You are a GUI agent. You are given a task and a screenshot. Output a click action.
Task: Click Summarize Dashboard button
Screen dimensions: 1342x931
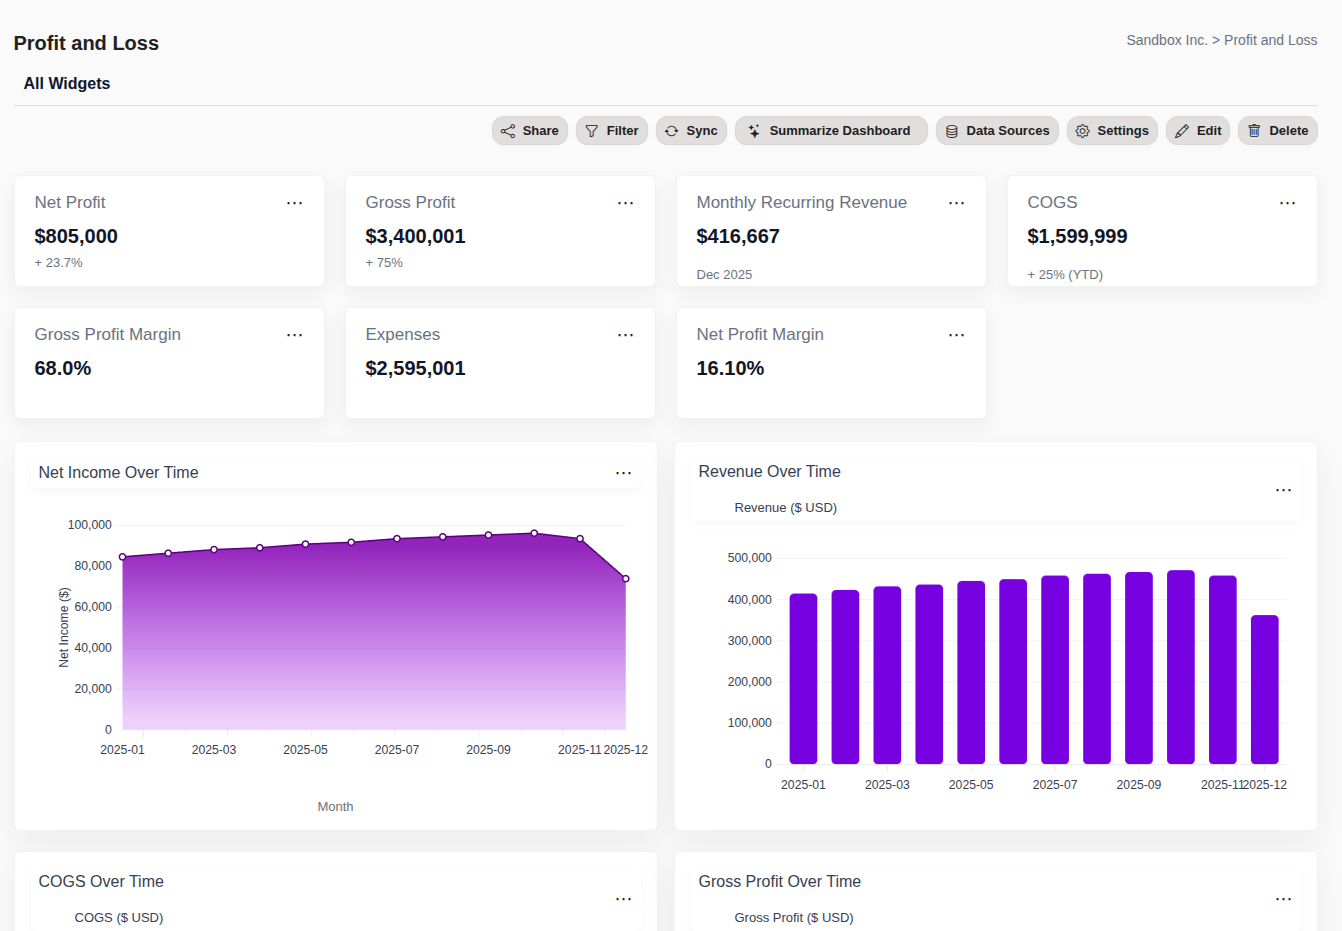831,131
